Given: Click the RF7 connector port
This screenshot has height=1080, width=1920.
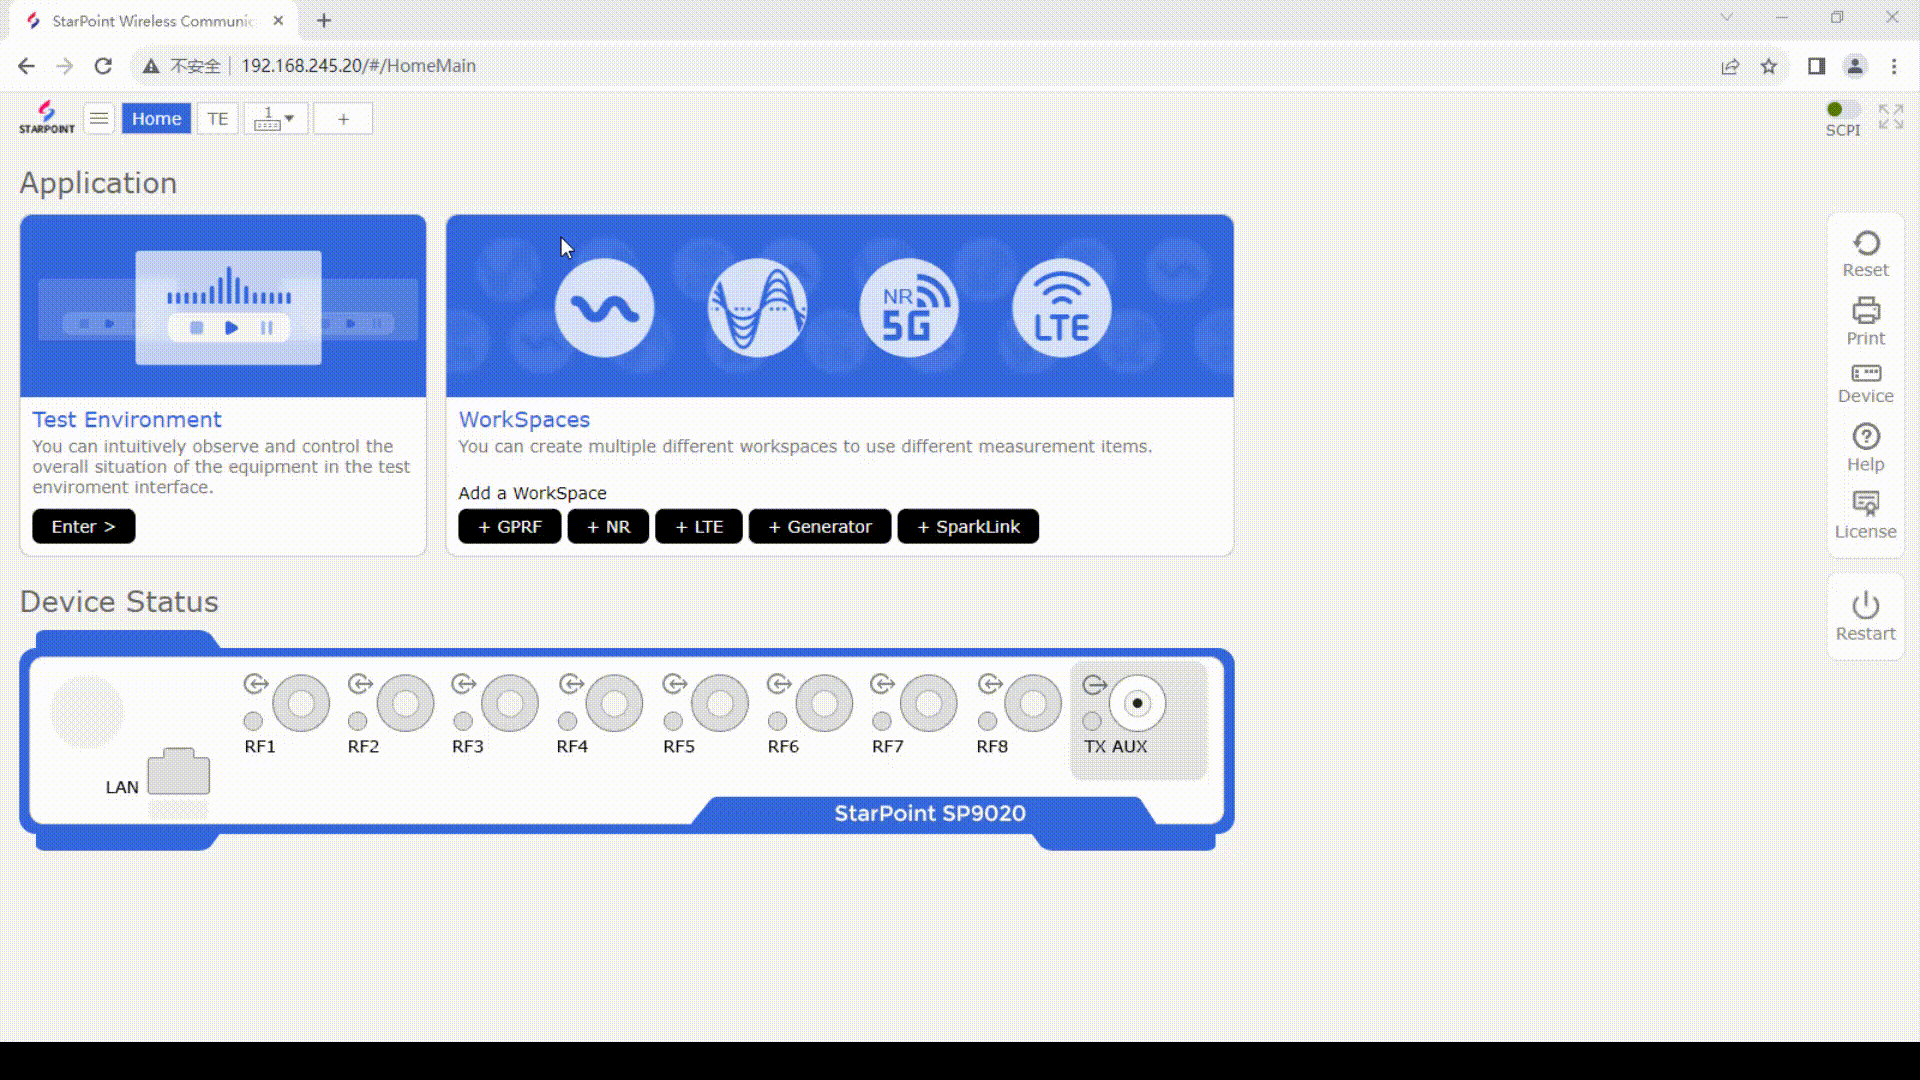Looking at the screenshot, I should click(x=928, y=703).
